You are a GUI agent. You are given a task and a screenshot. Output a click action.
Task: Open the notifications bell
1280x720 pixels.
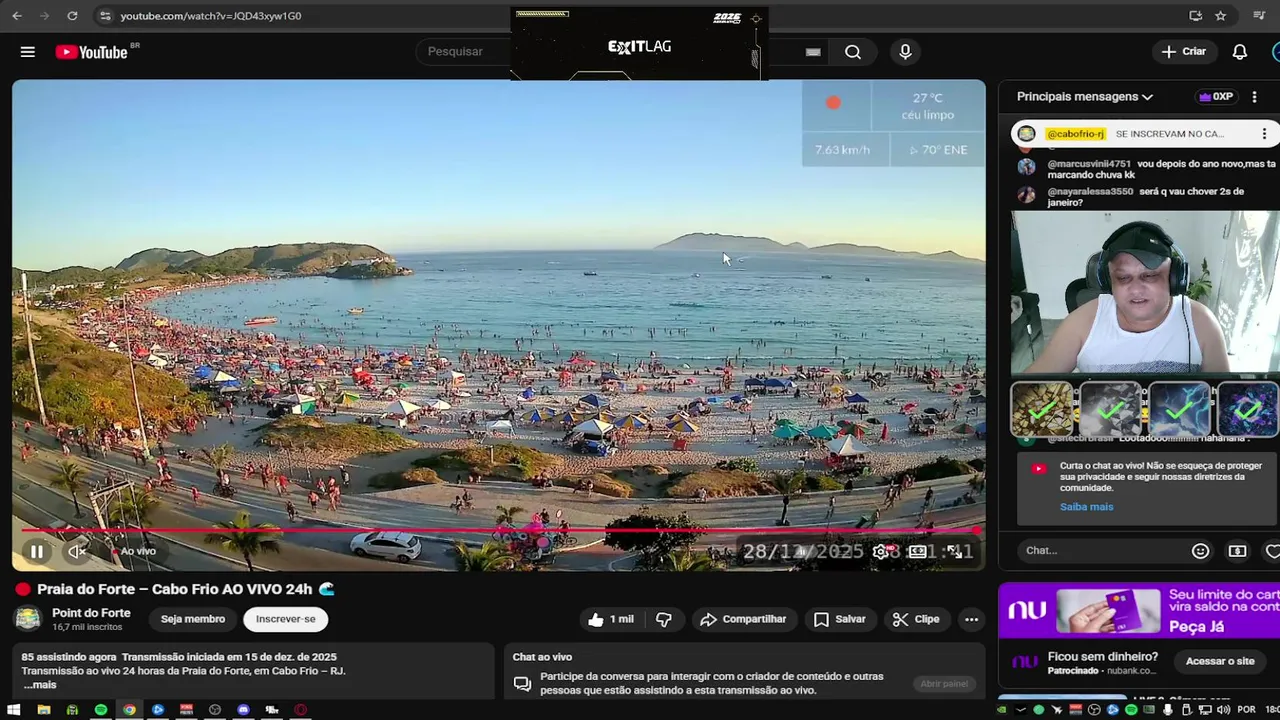point(1239,52)
